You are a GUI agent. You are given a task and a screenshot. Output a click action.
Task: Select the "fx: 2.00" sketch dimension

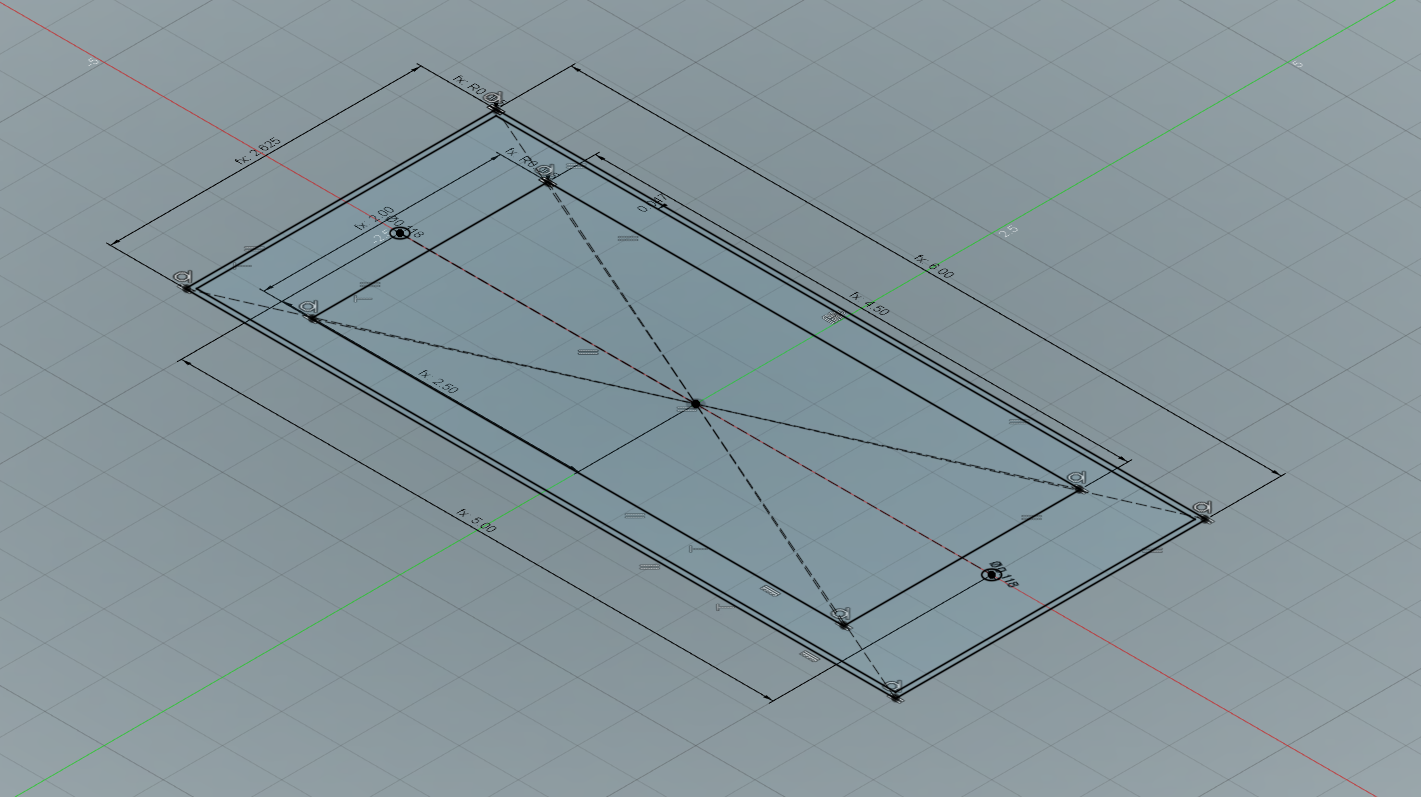coord(374,219)
